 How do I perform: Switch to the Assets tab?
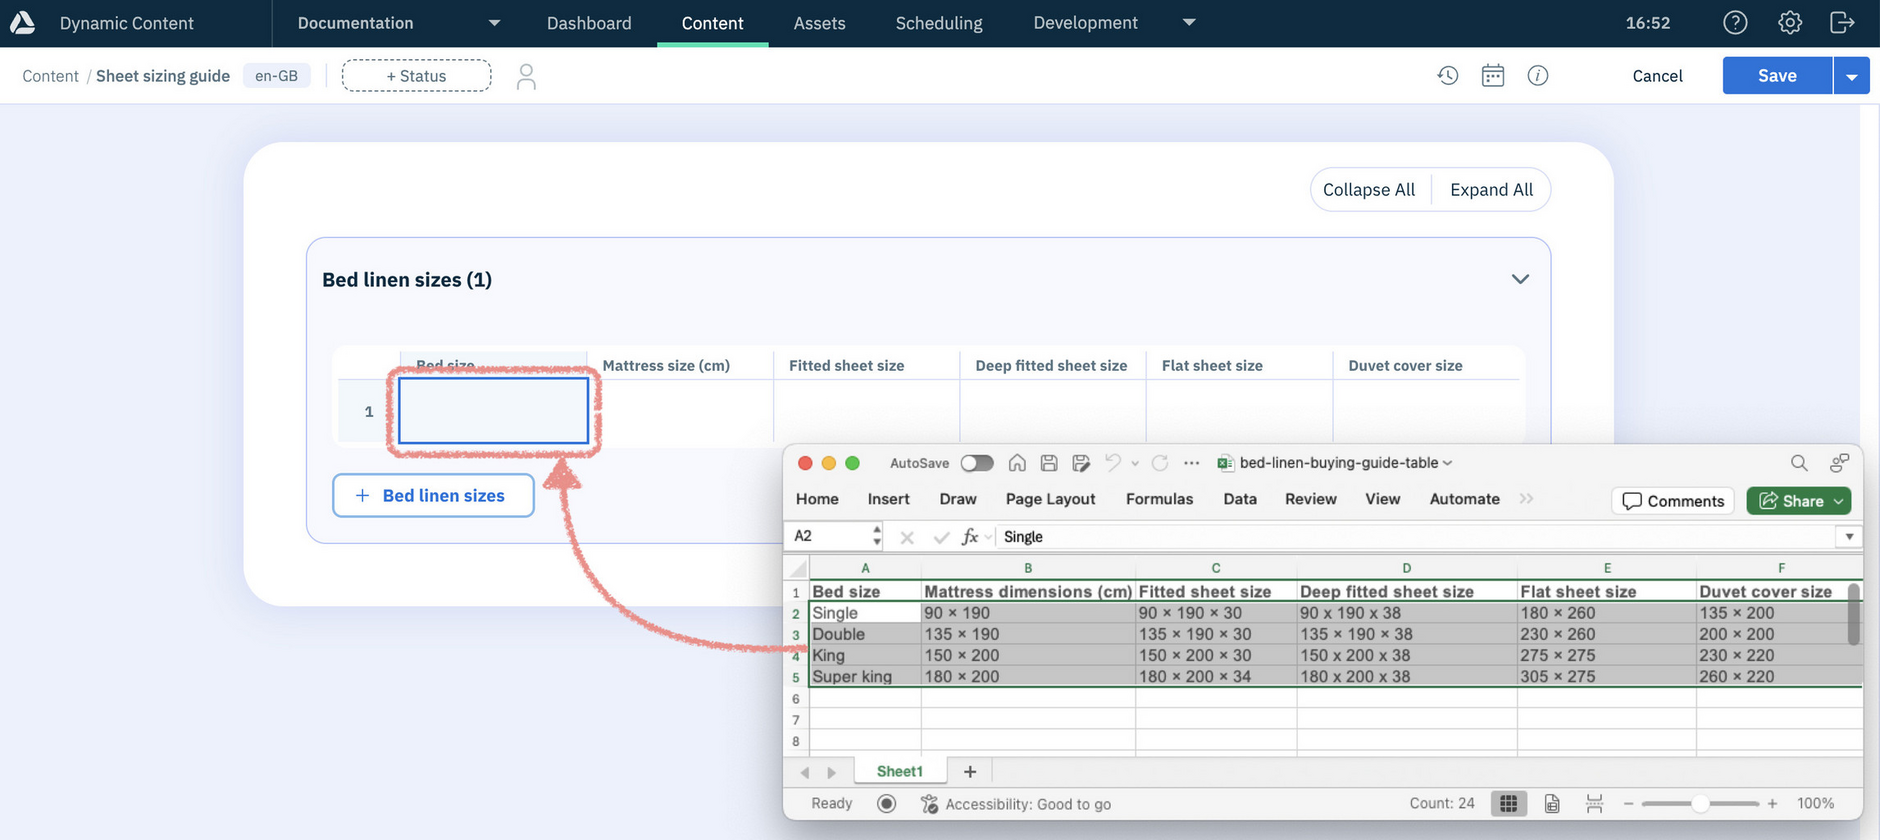(819, 23)
